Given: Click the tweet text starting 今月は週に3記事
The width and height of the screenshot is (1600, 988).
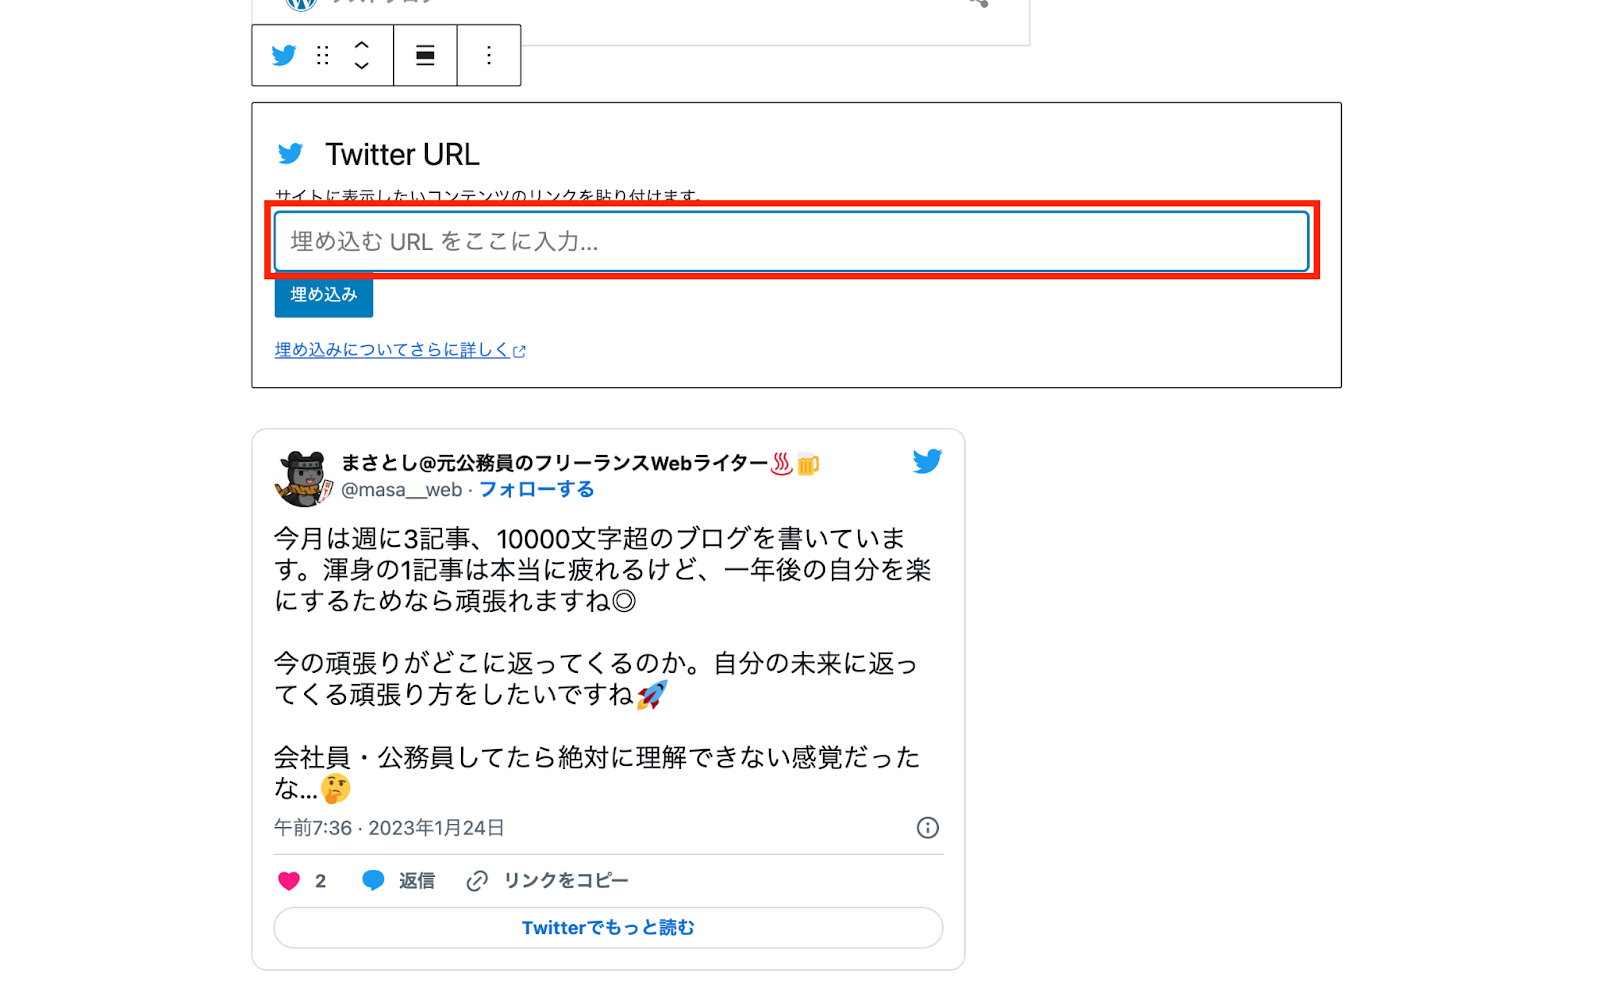Looking at the screenshot, I should 603,570.
